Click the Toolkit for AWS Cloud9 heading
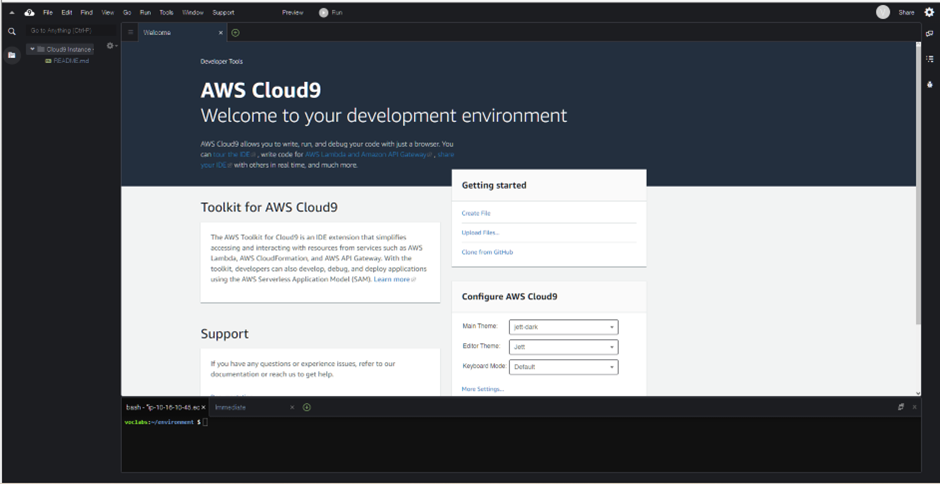Image resolution: width=940 pixels, height=484 pixels. (x=269, y=208)
